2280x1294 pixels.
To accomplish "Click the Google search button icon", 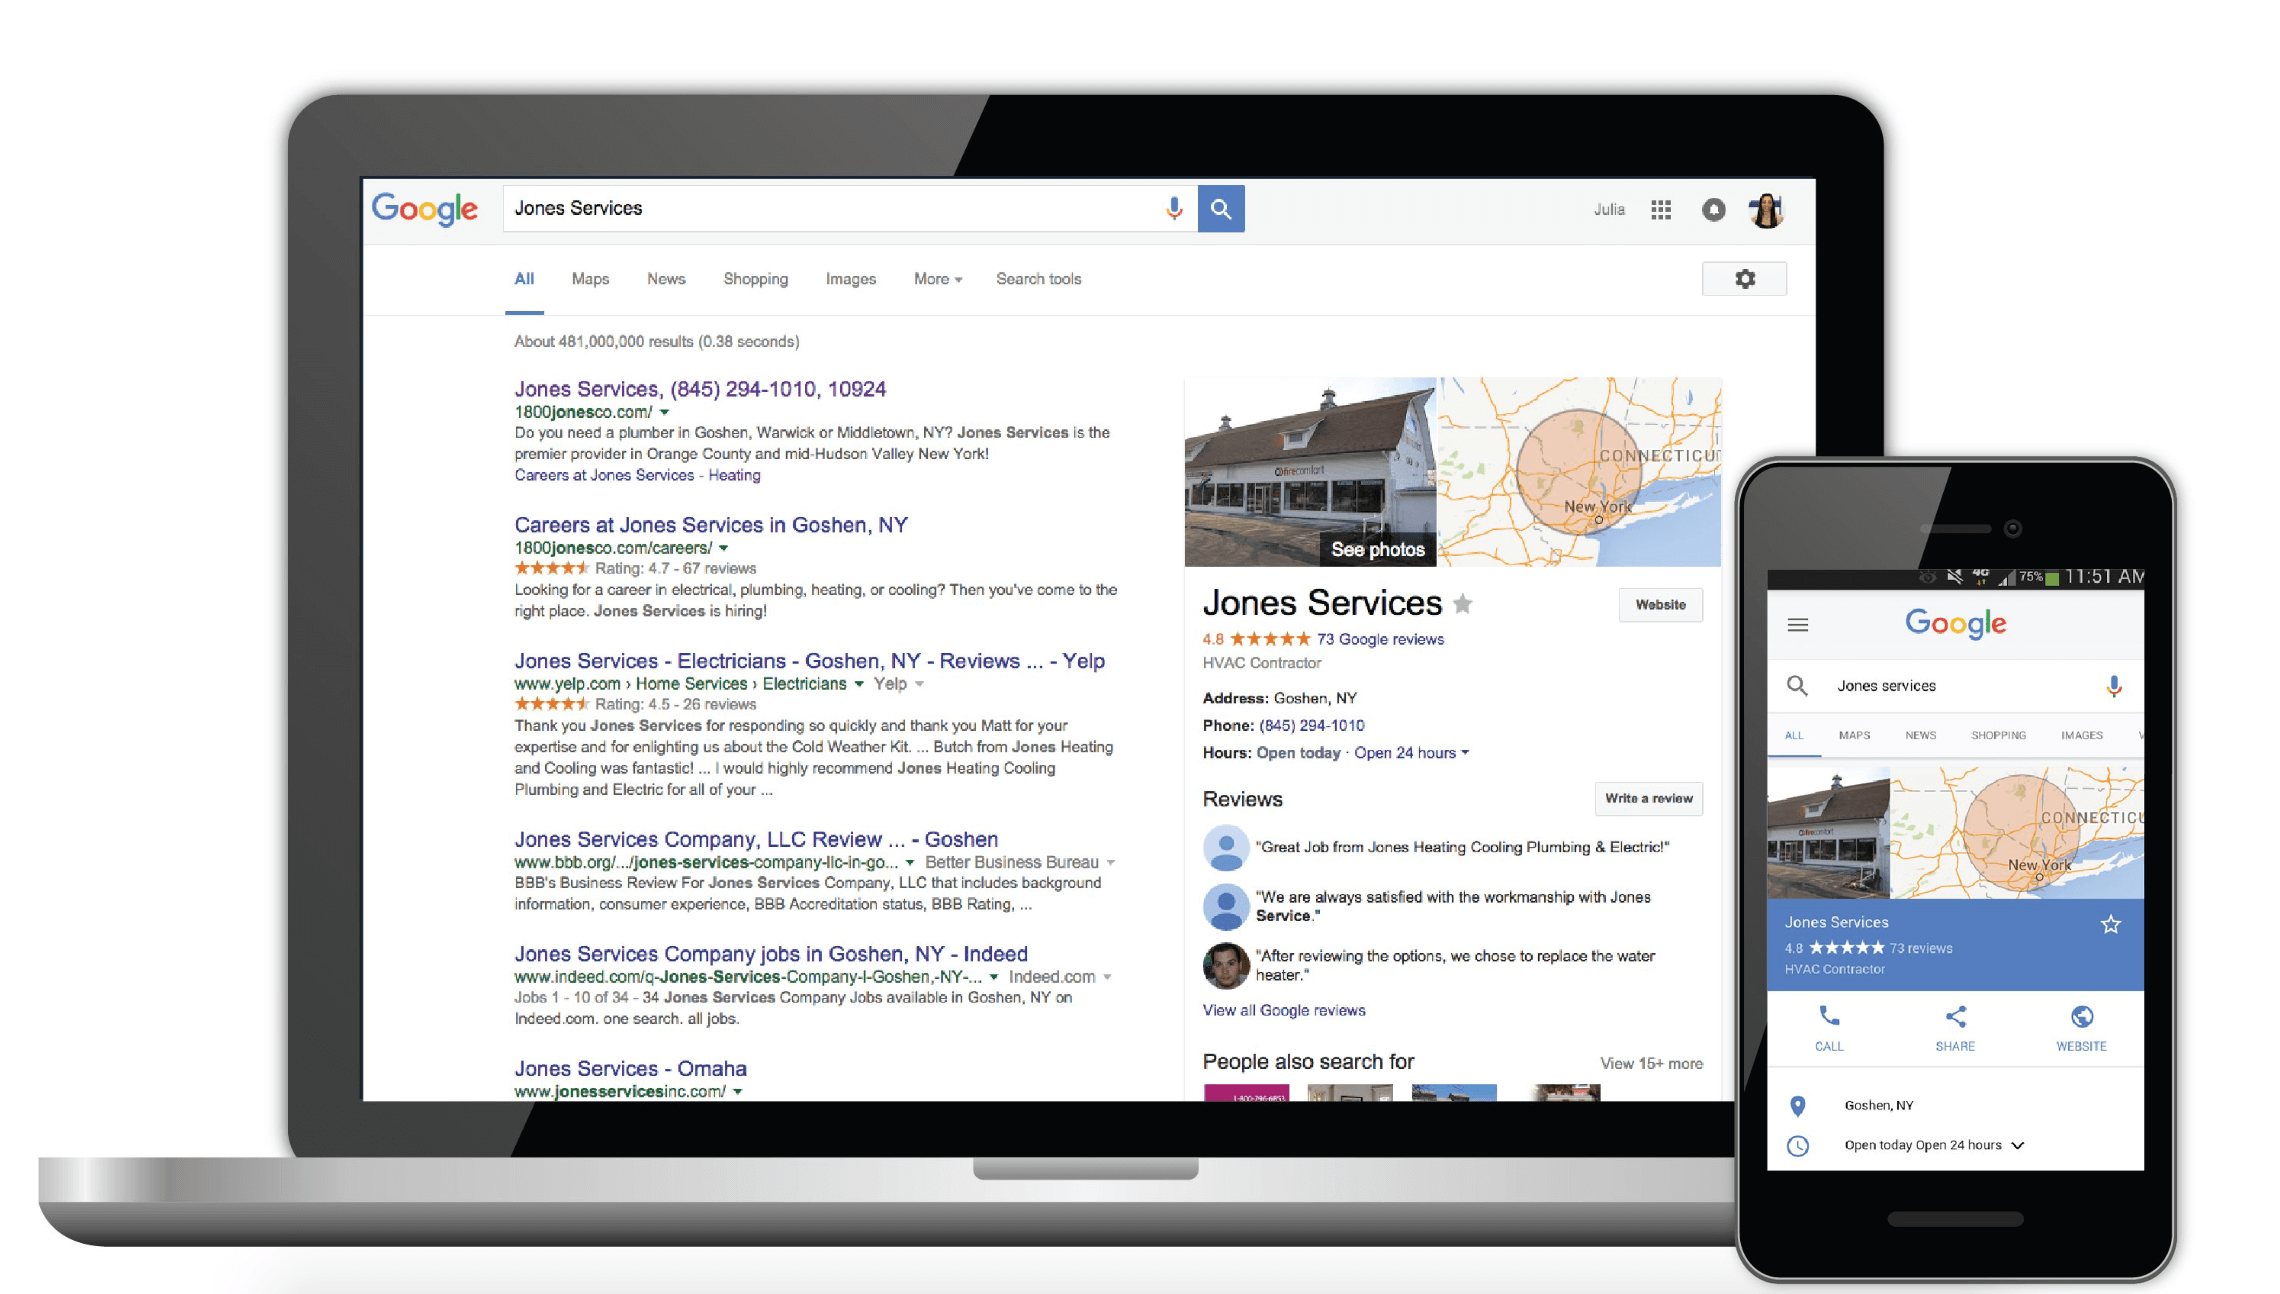I will coord(1221,208).
